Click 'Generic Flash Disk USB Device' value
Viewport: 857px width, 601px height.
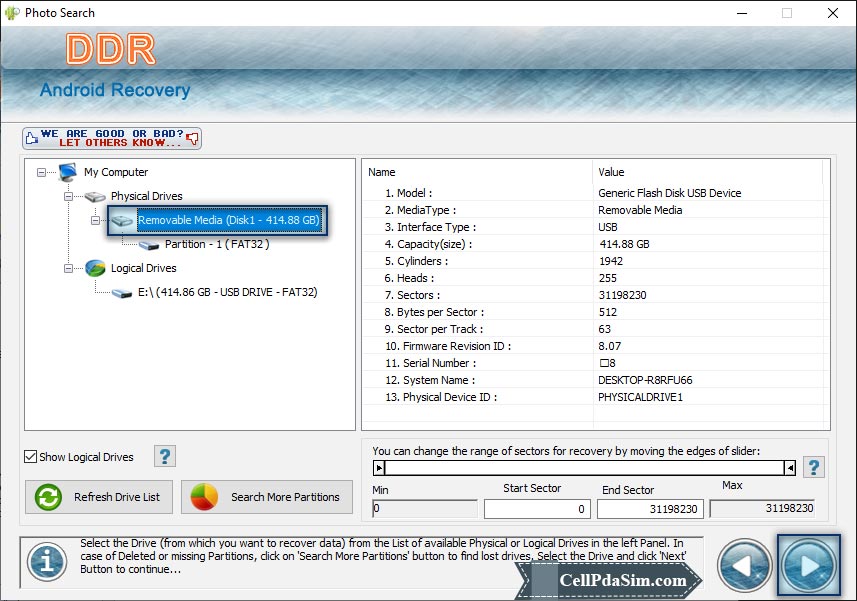pos(670,193)
